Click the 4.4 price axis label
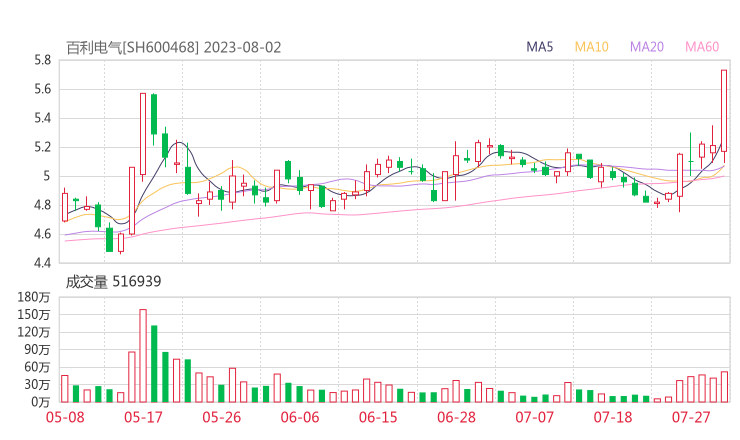This screenshot has width=740, height=440. tap(42, 262)
